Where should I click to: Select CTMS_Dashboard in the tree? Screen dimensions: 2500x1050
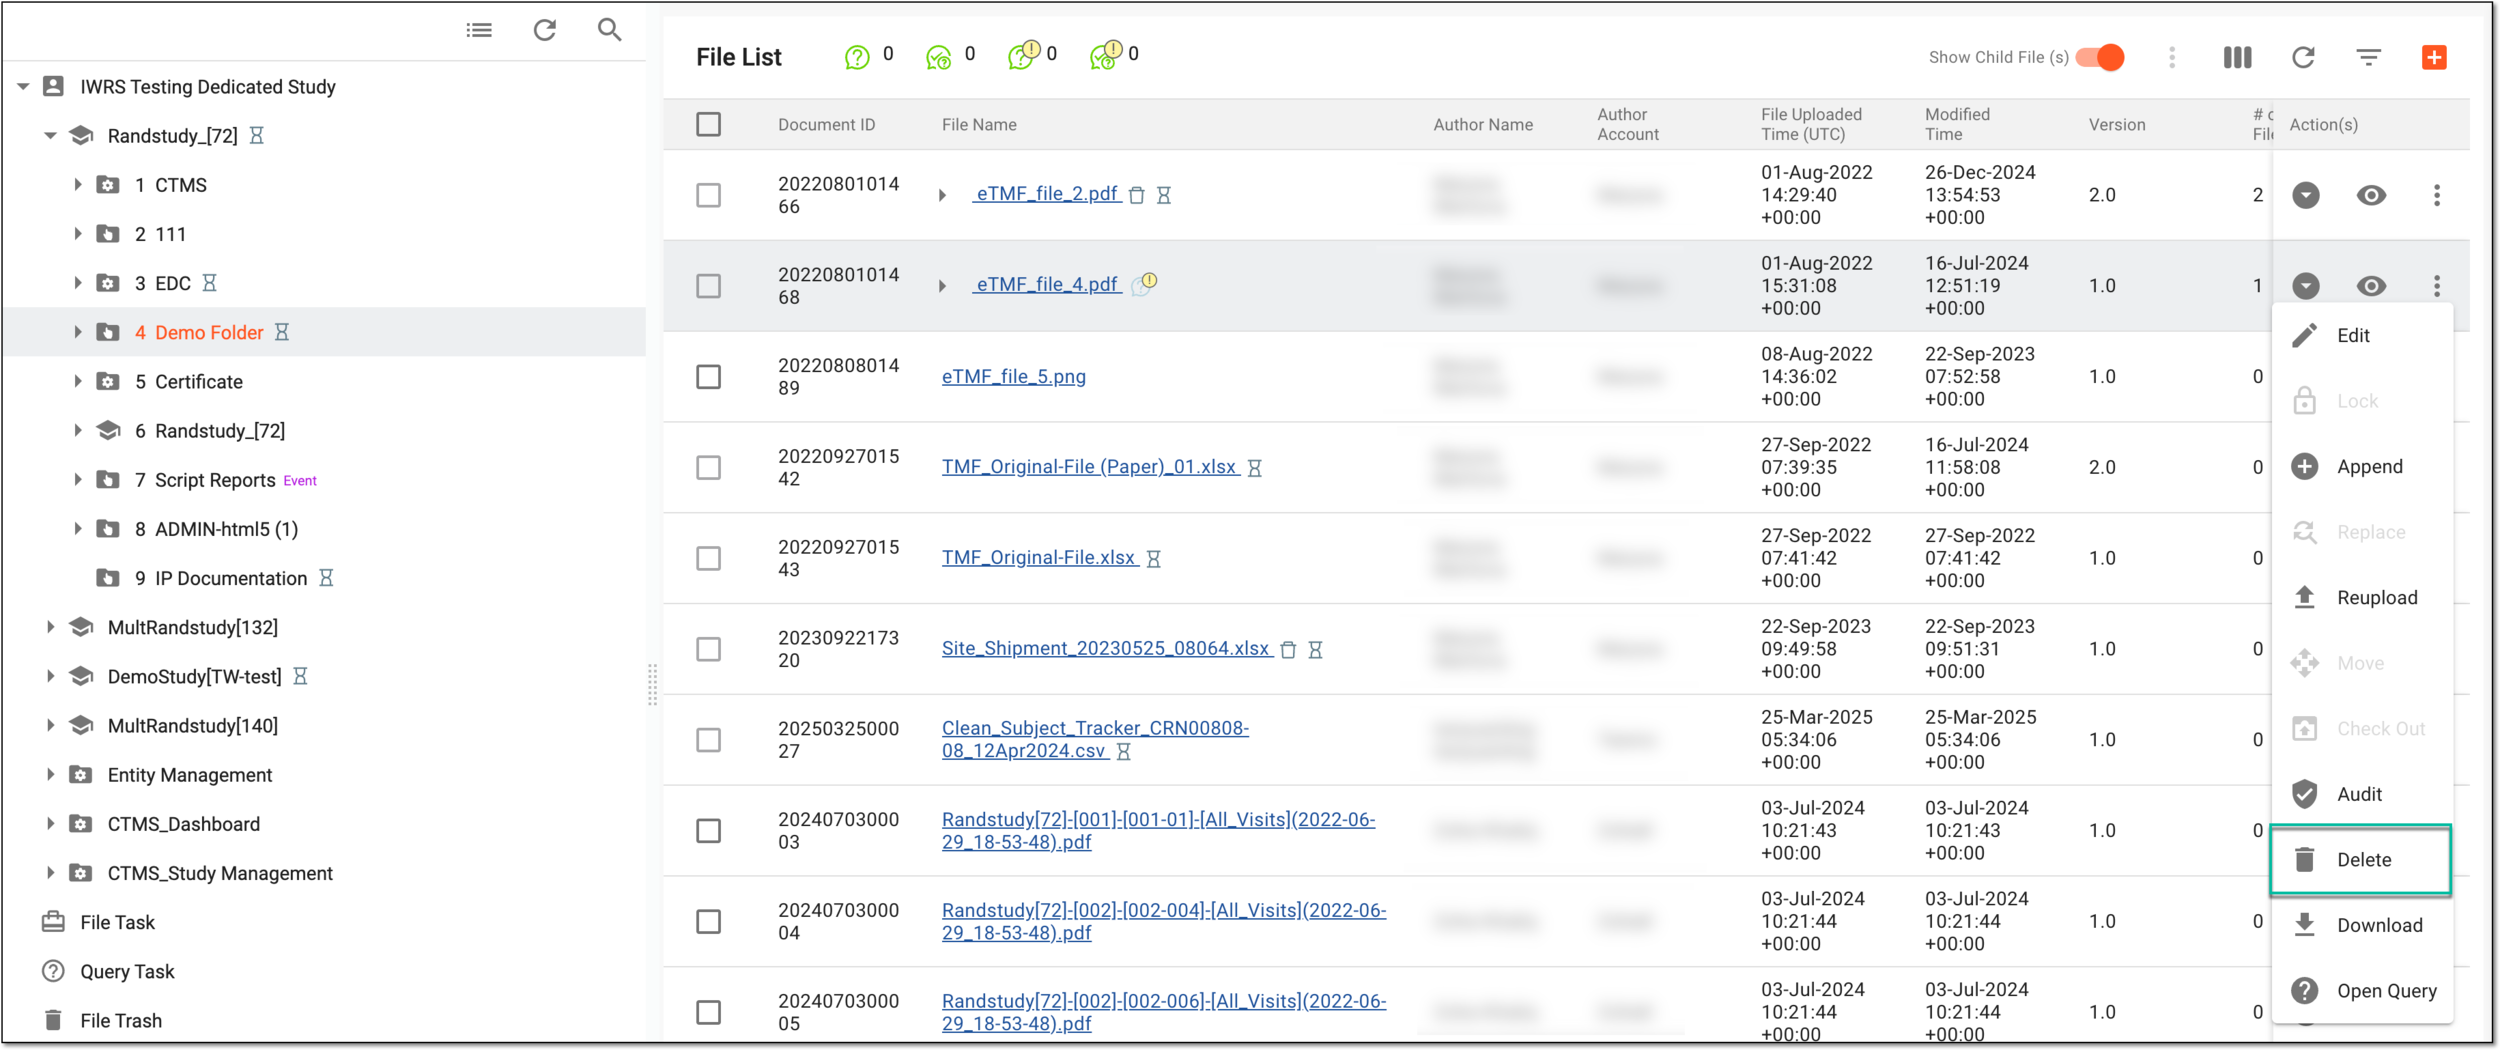tap(184, 824)
